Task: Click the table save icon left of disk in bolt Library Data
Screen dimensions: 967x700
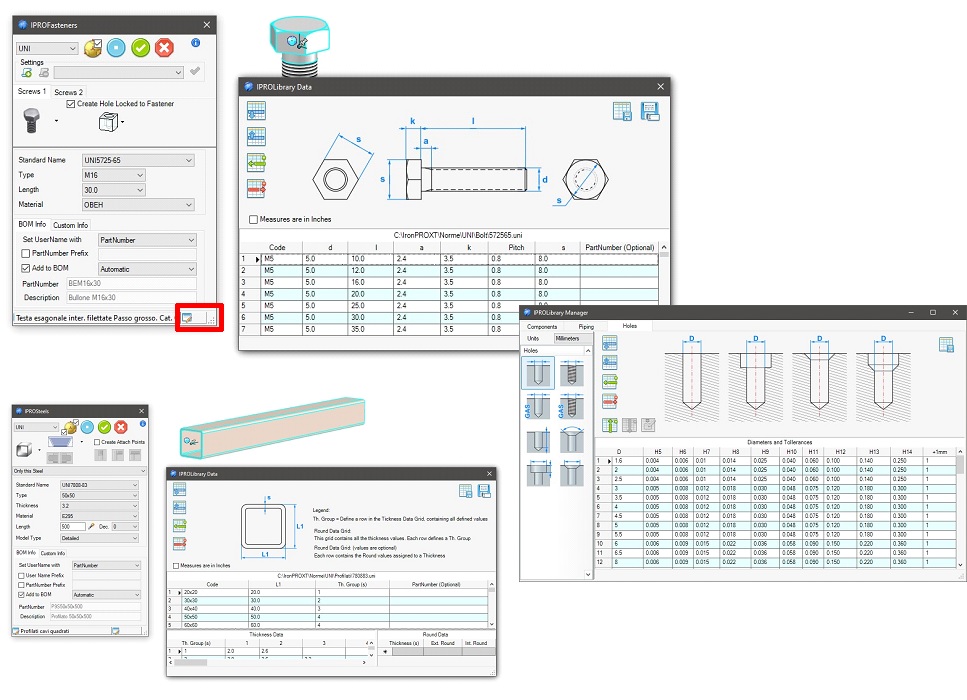Action: click(x=622, y=112)
